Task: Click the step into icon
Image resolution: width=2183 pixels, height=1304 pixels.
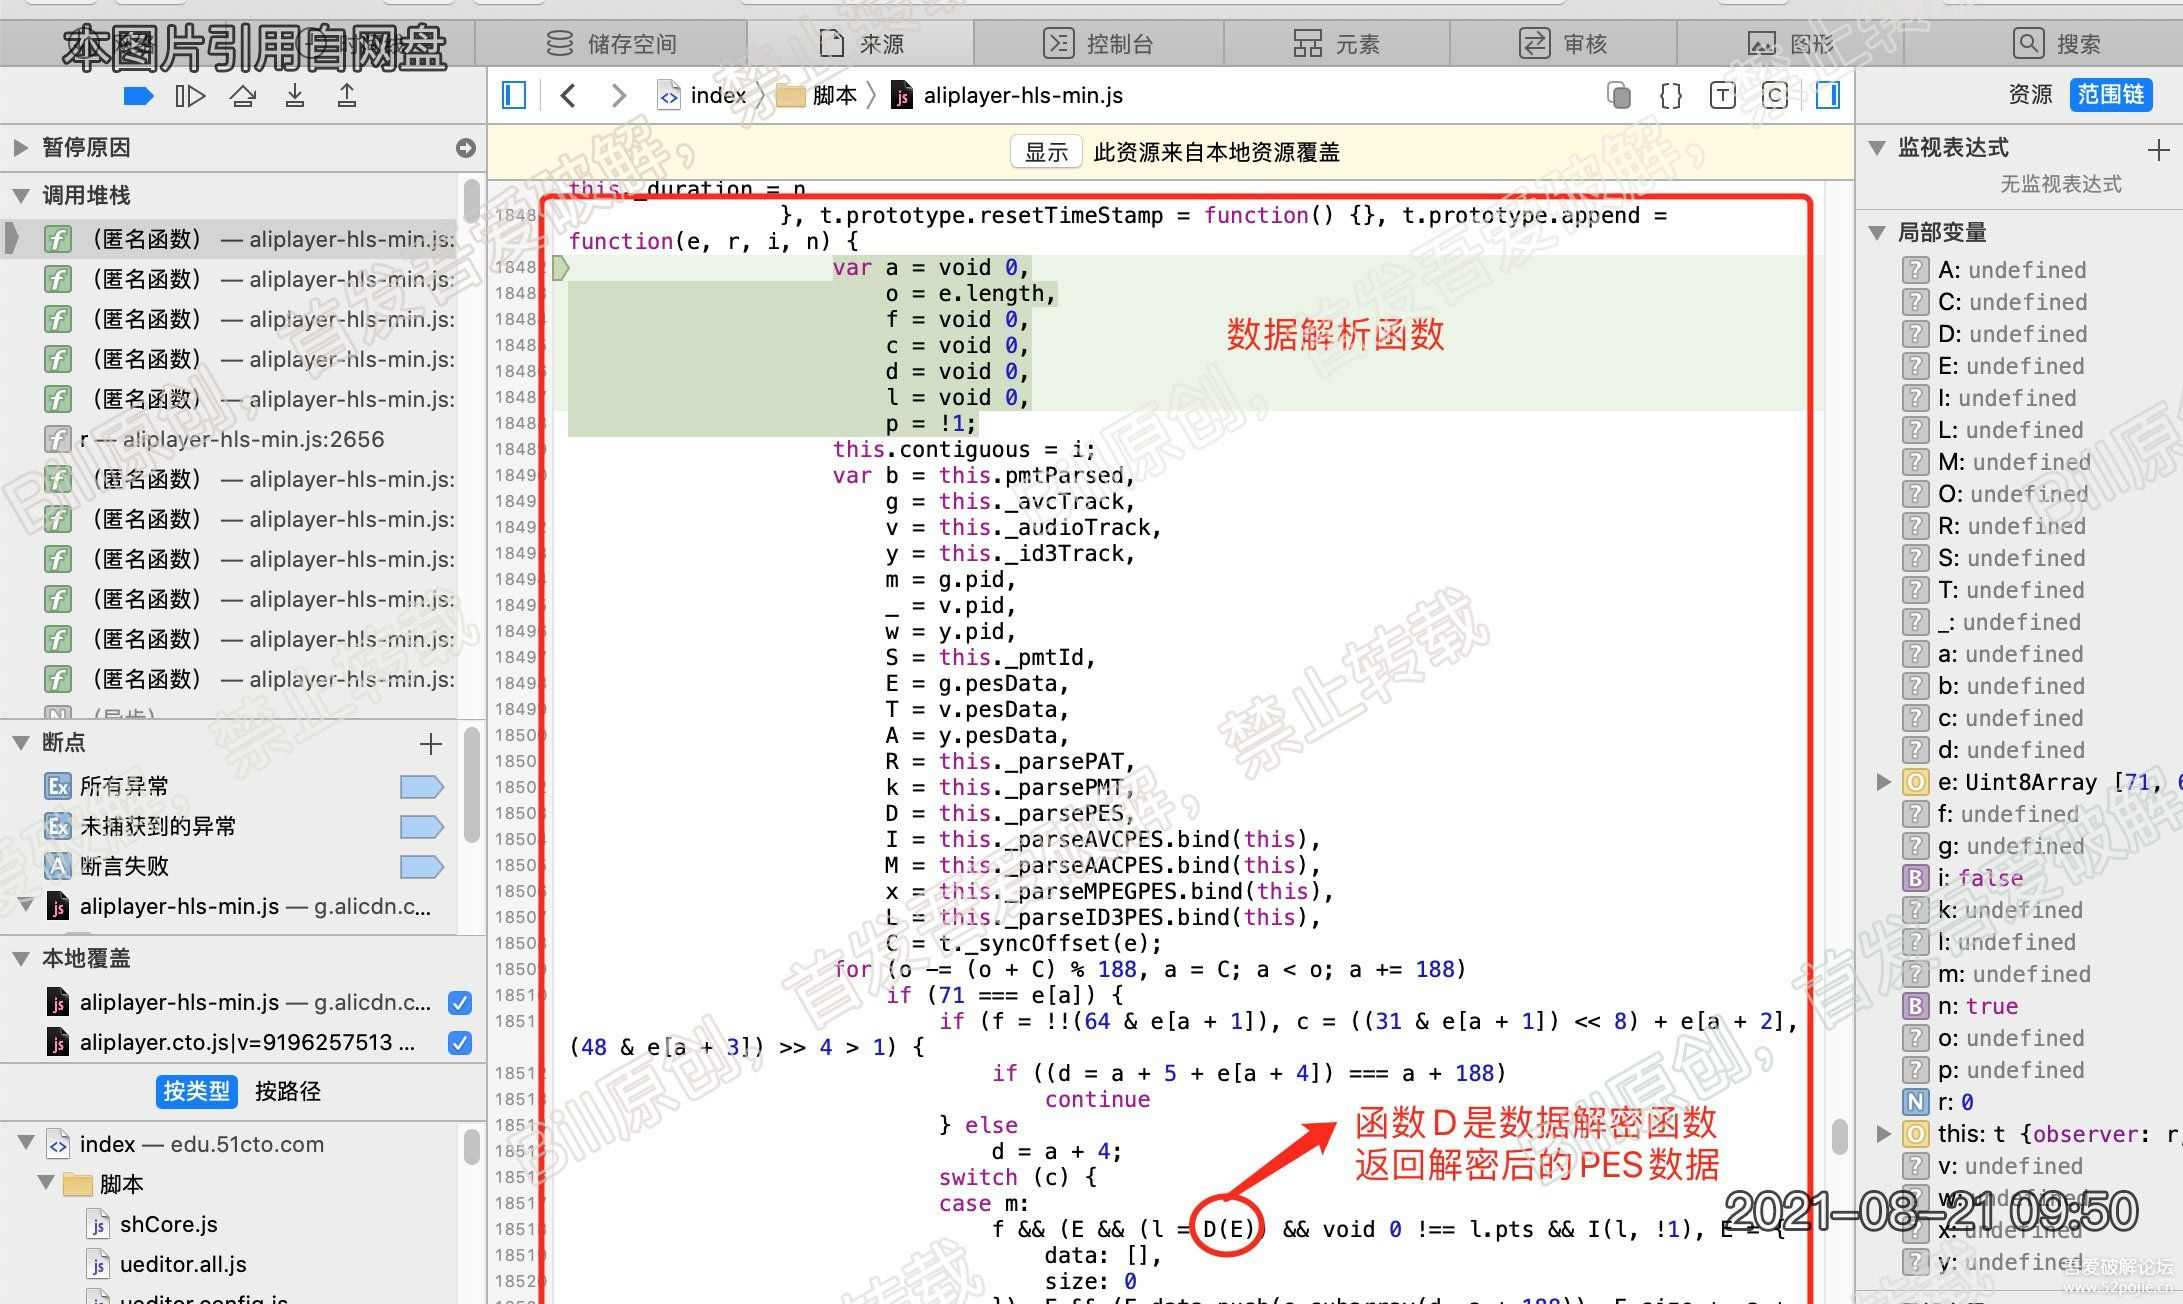Action: pos(295,96)
